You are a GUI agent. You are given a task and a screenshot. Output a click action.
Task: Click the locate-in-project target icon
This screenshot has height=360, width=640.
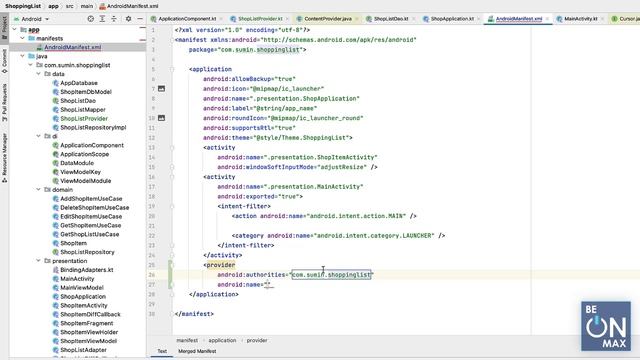[x=91, y=19]
